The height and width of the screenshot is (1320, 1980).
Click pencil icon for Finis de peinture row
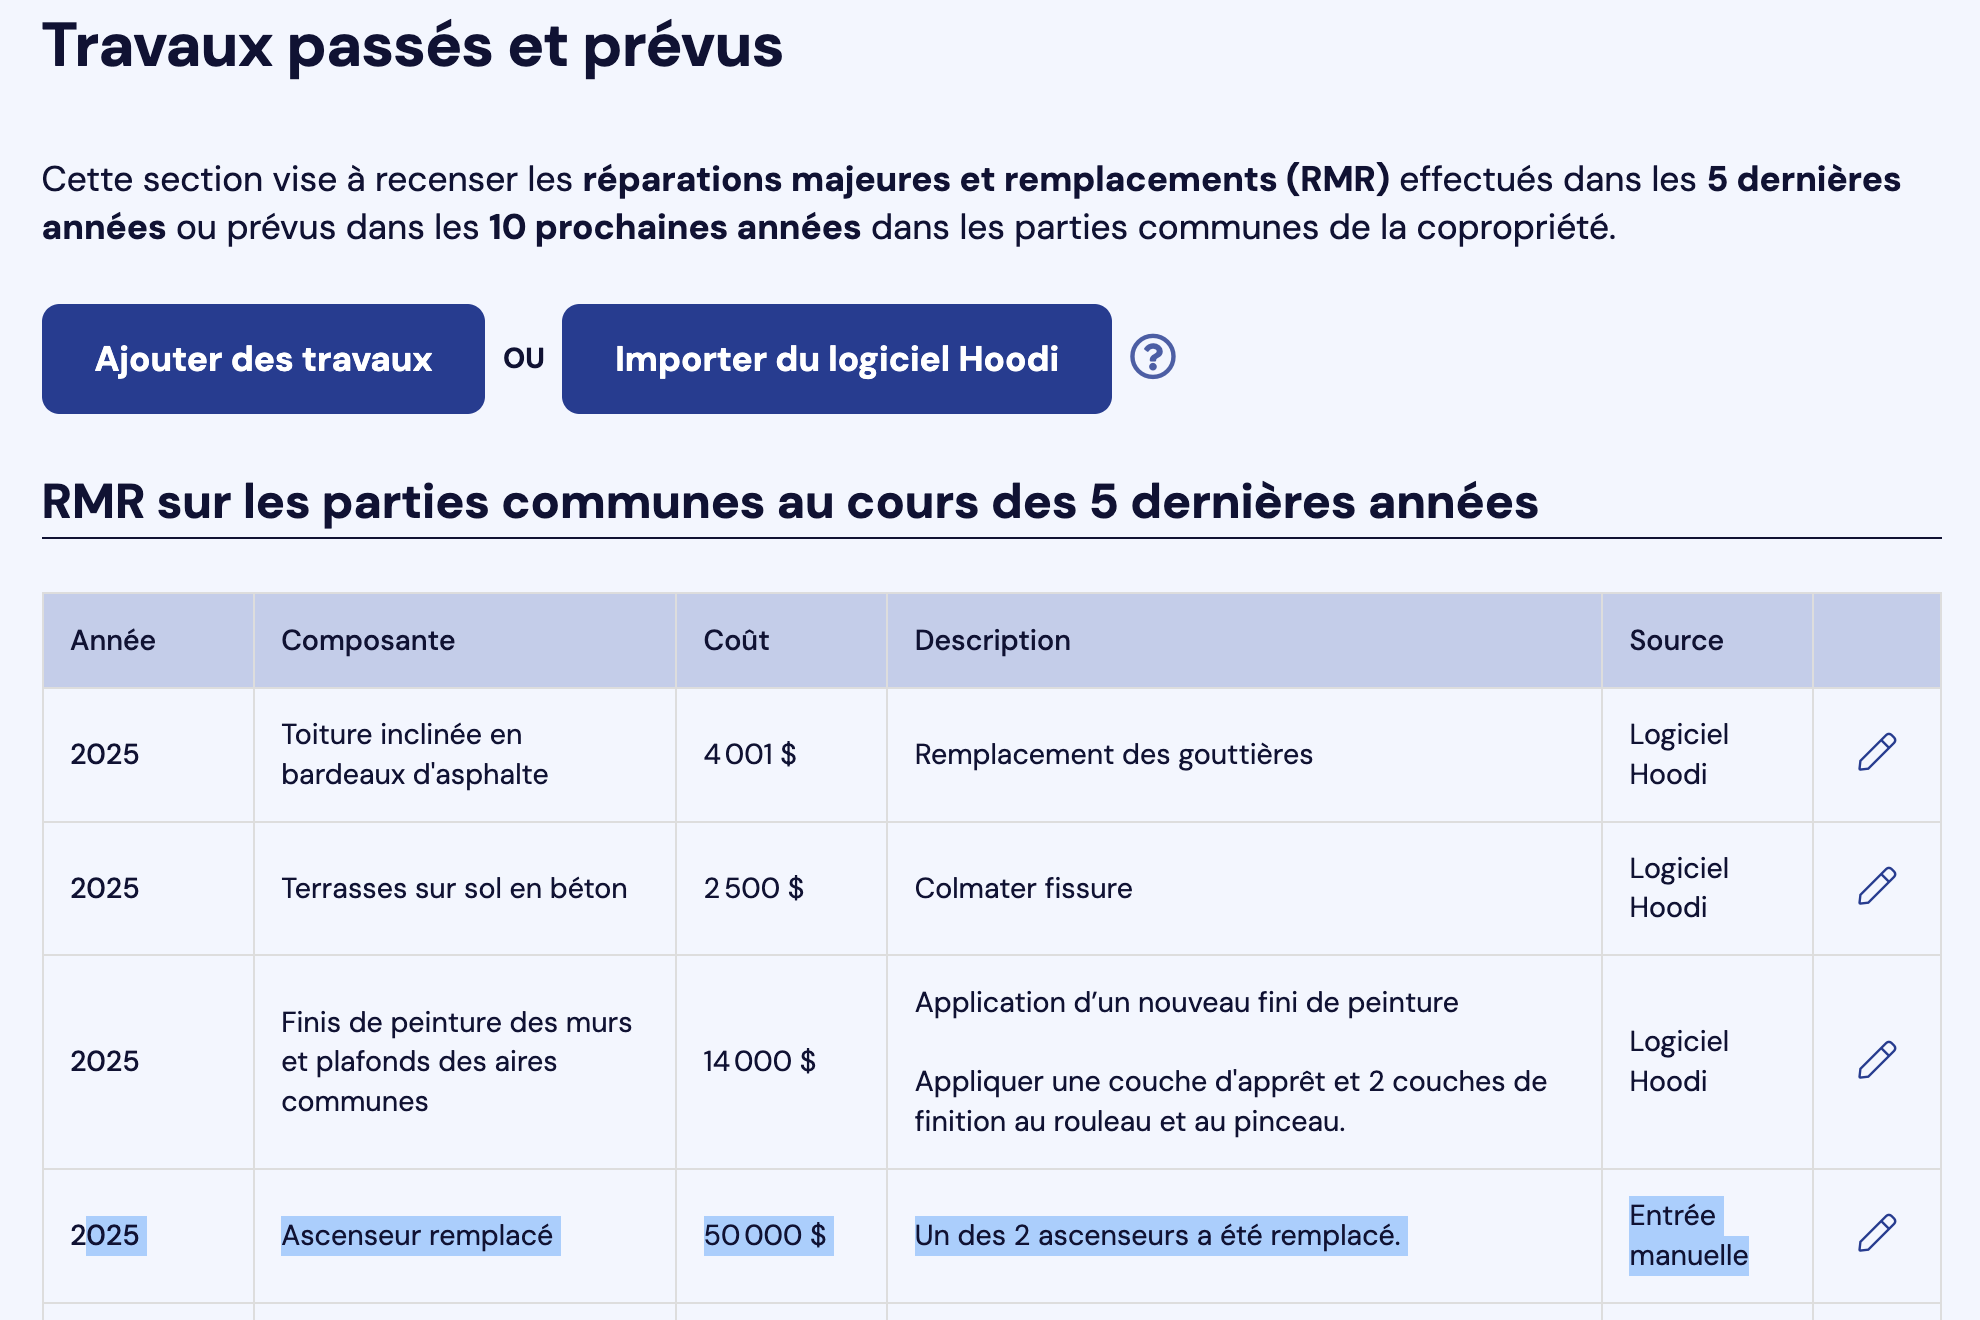1876,1060
